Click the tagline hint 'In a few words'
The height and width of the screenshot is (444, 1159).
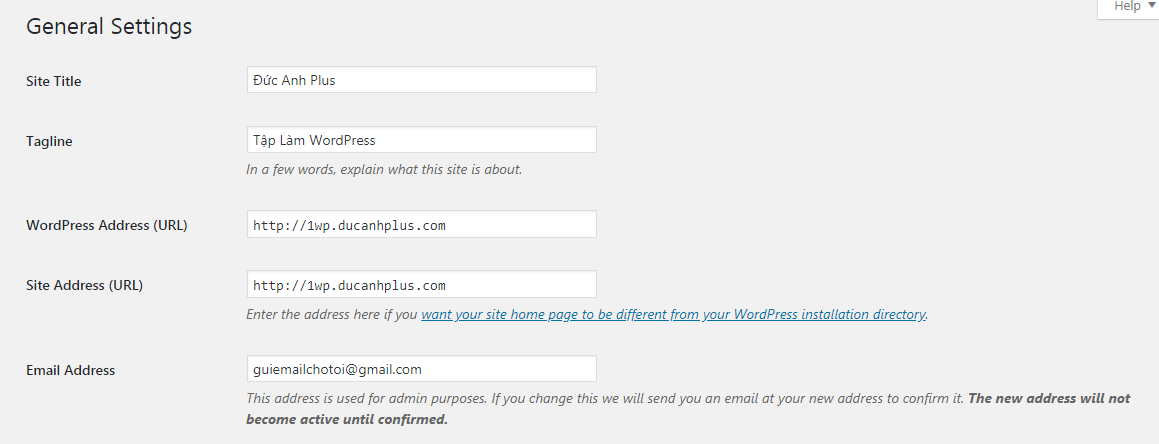[384, 169]
